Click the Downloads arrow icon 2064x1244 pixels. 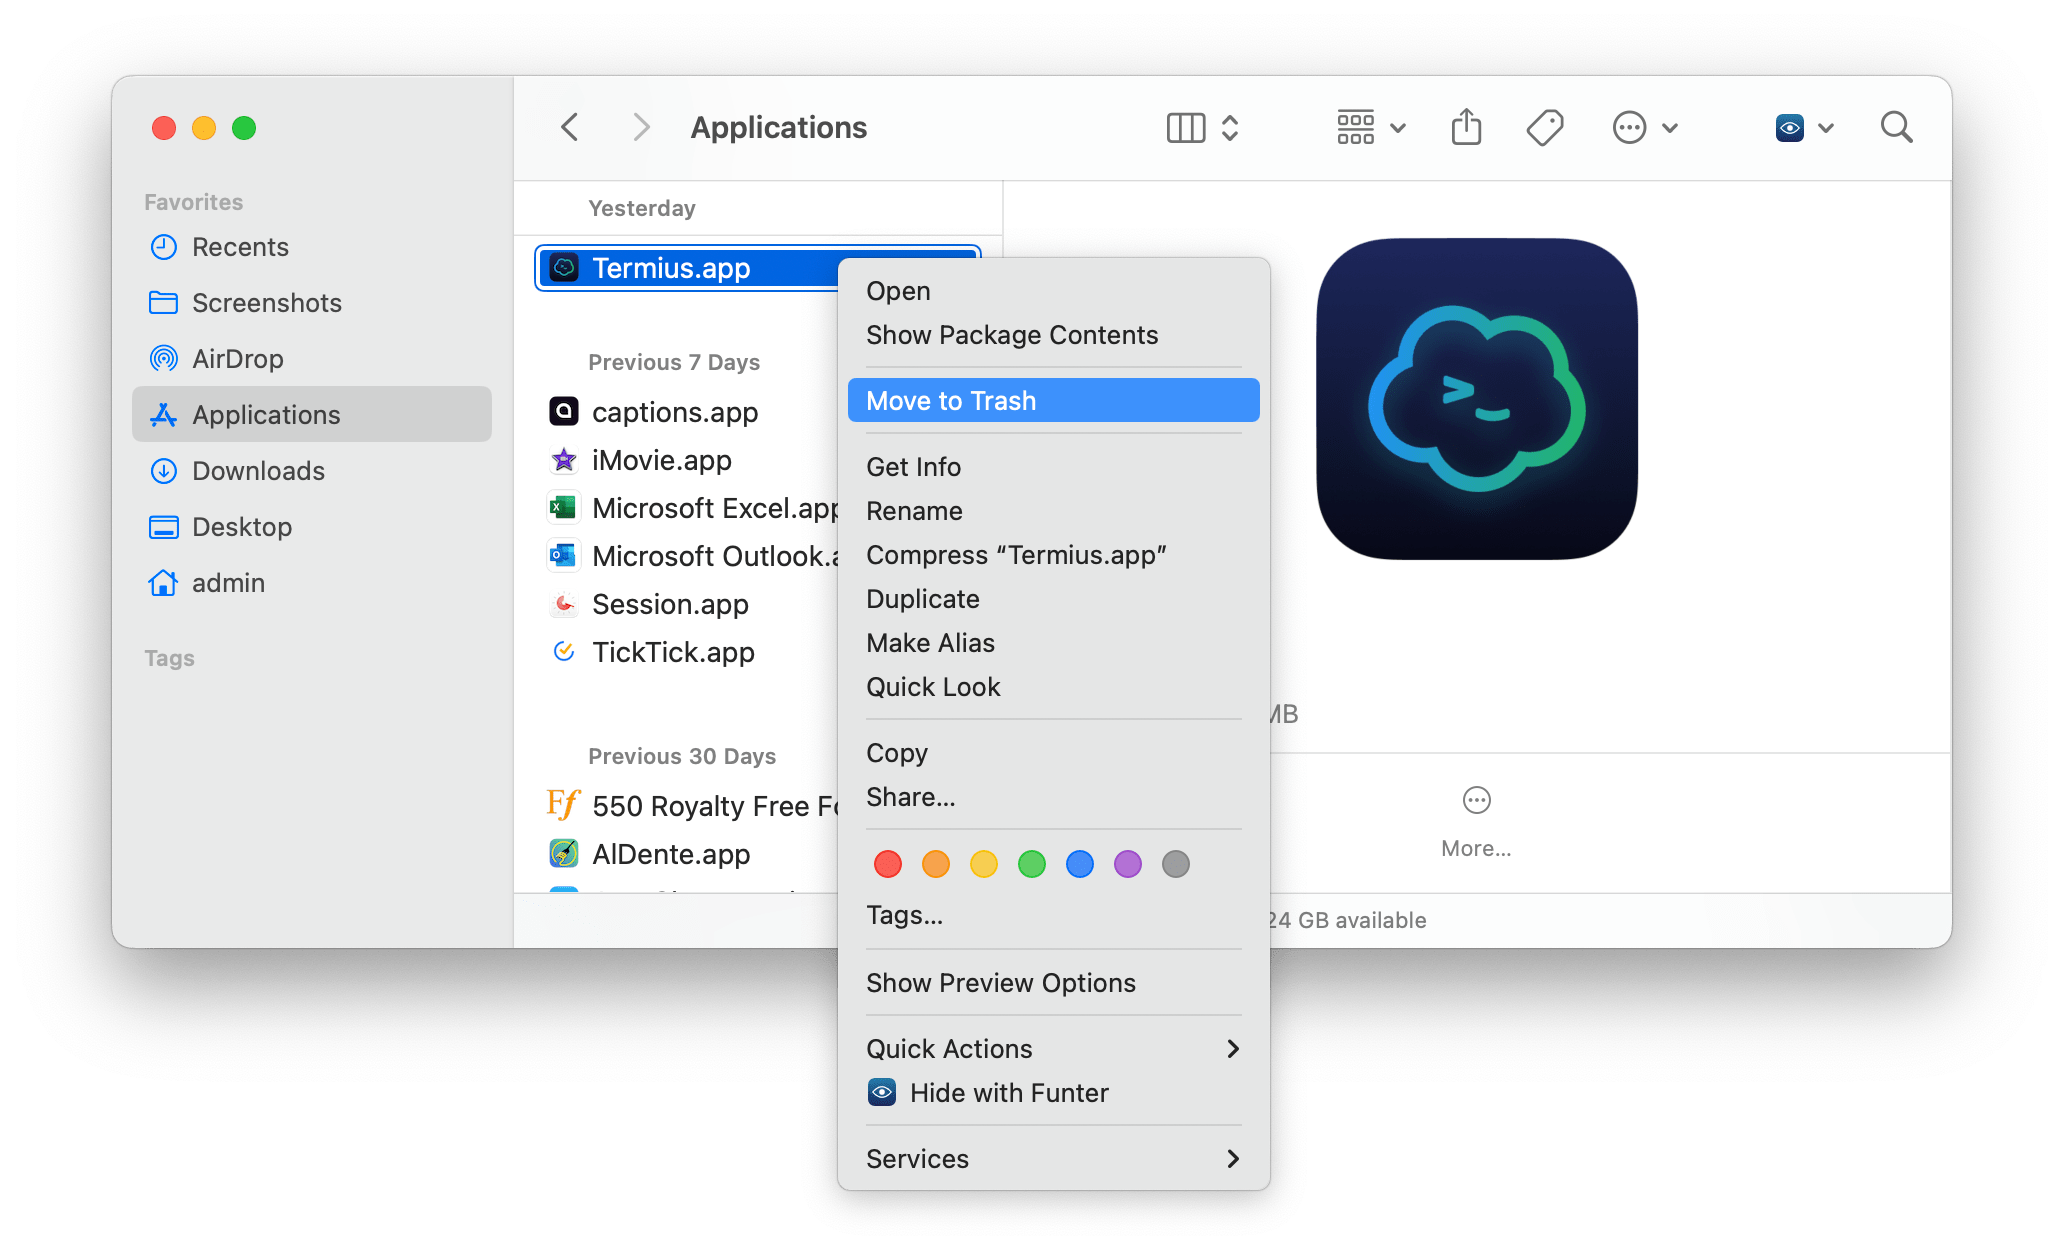point(163,471)
